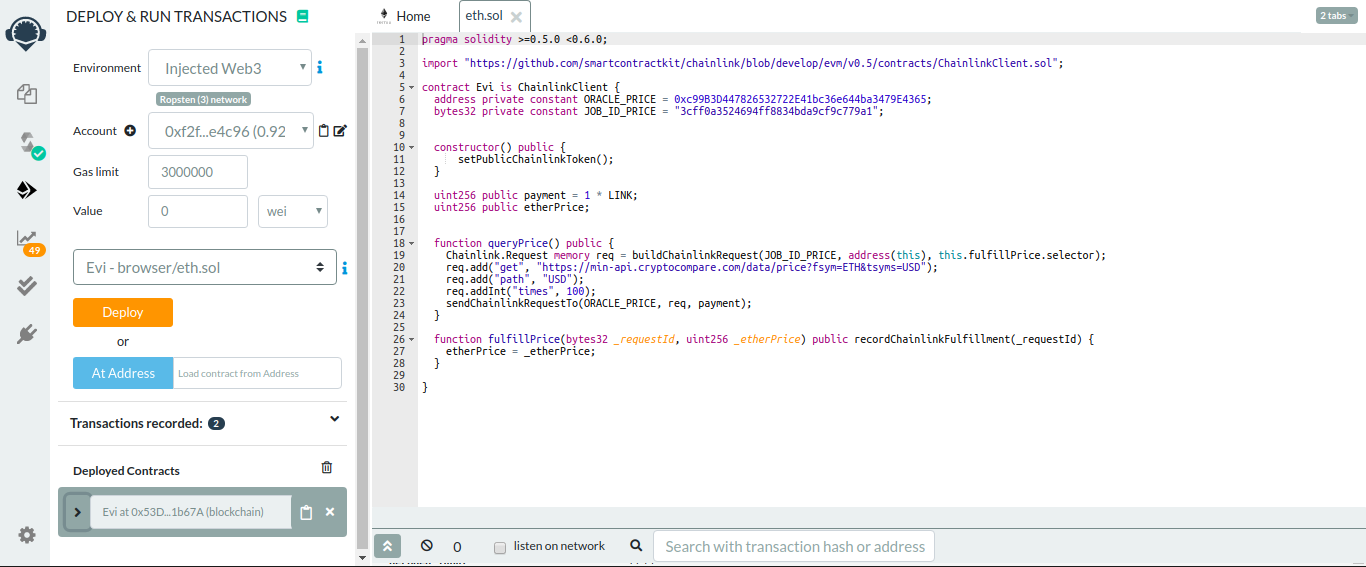Open the Environment dropdown
The height and width of the screenshot is (567, 1366).
click(230, 68)
